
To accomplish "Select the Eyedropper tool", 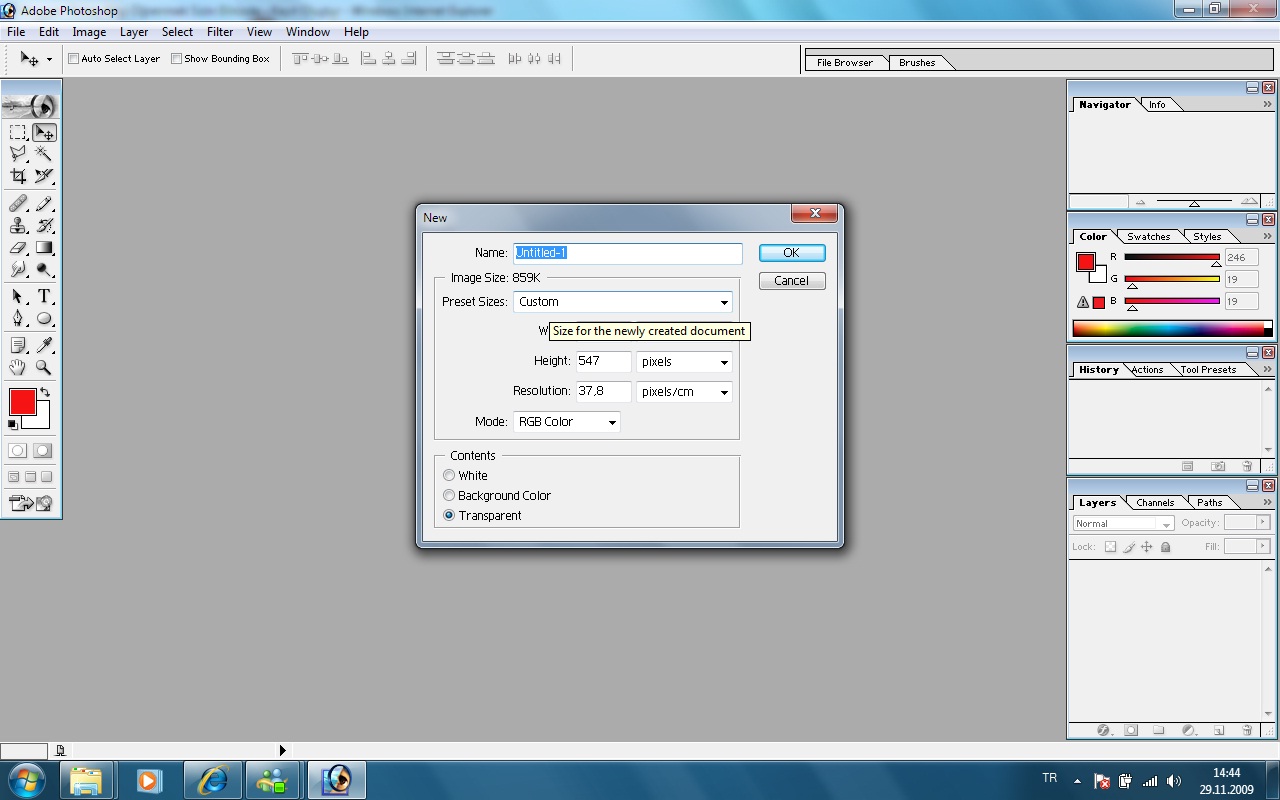I will point(44,345).
